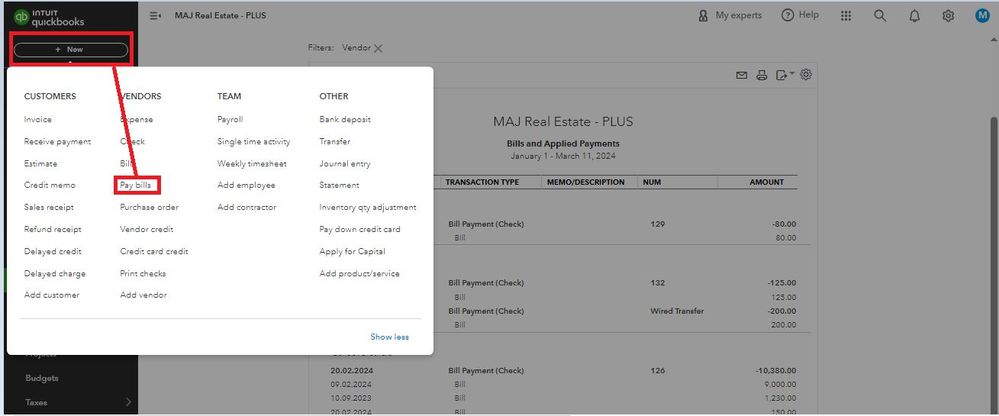The width and height of the screenshot is (999, 416).
Task: Click the NUM column header
Action: click(x=652, y=182)
